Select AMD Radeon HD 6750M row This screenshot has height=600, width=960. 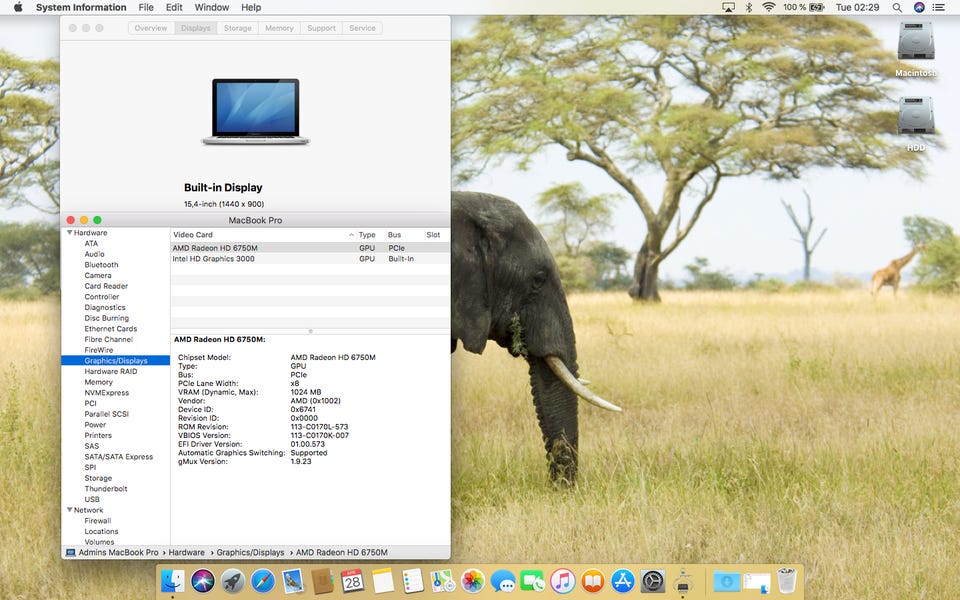[310, 248]
